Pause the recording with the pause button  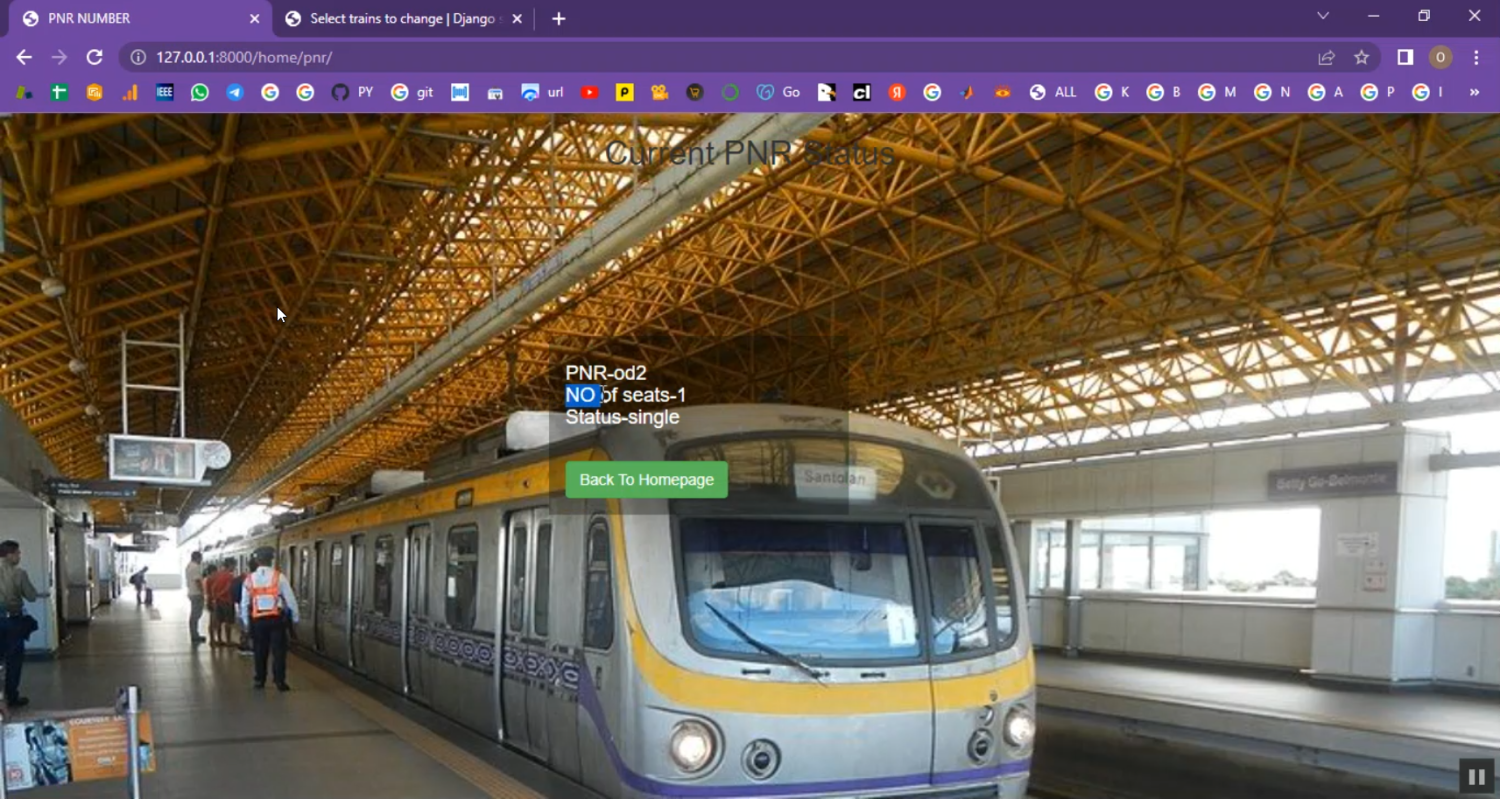coord(1476,776)
